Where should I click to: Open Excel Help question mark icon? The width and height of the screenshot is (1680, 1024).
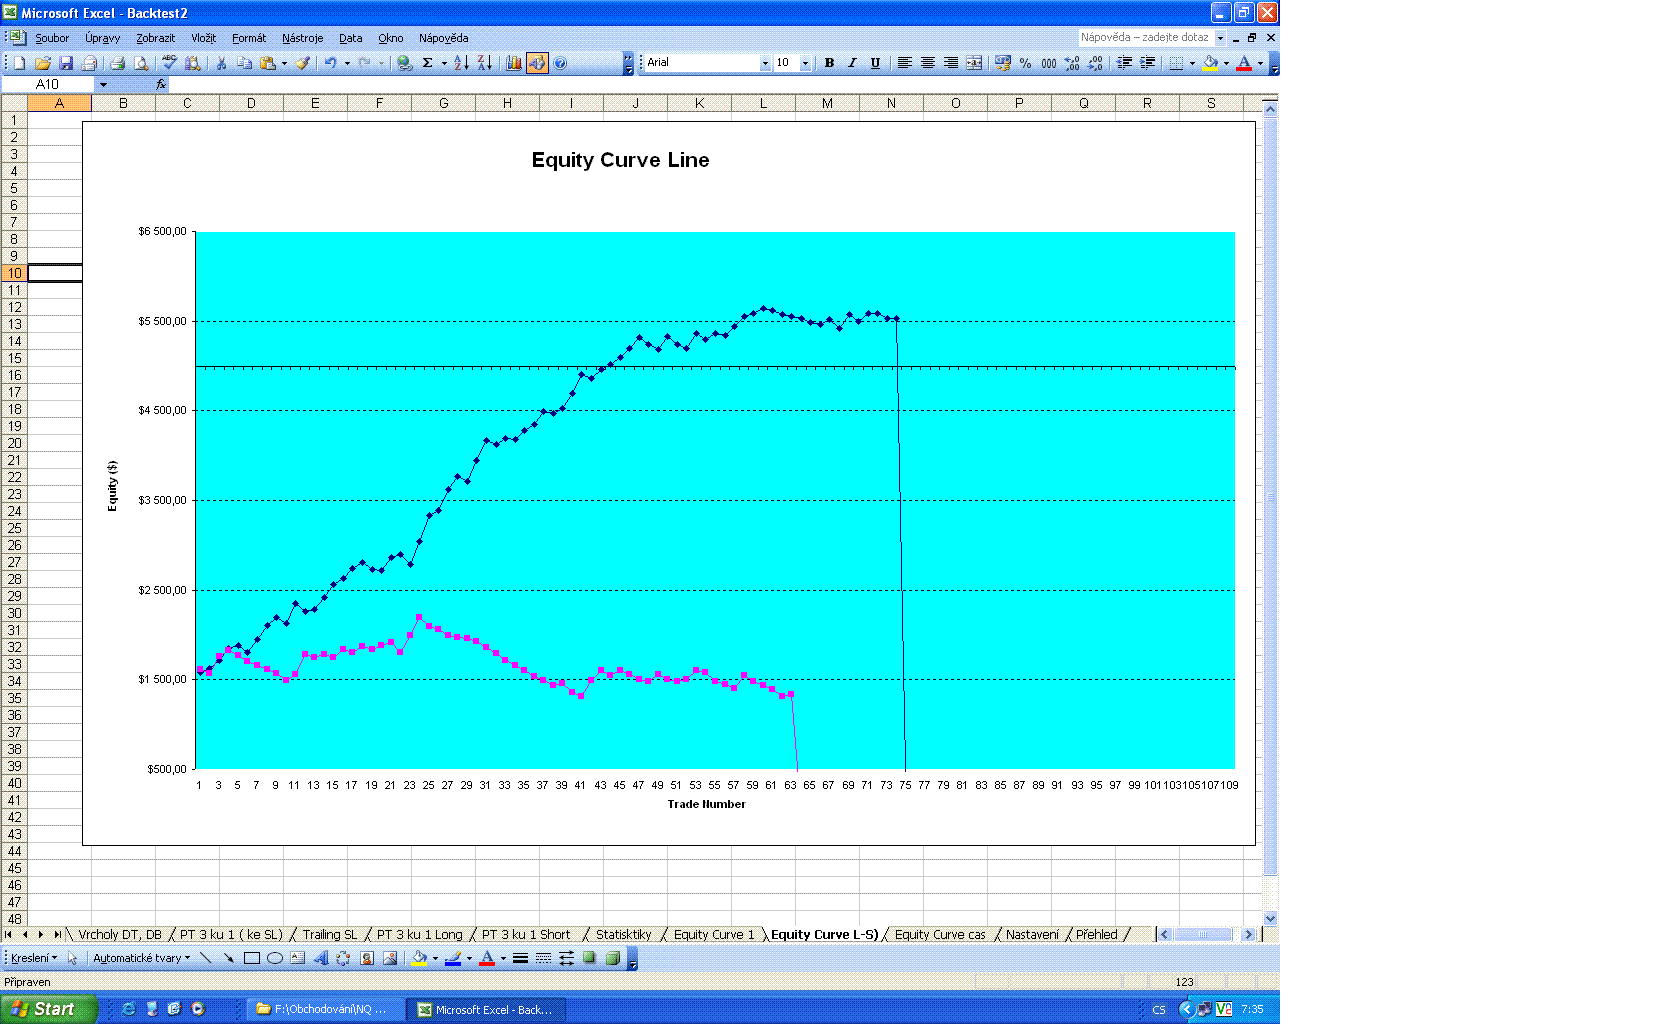click(x=560, y=63)
